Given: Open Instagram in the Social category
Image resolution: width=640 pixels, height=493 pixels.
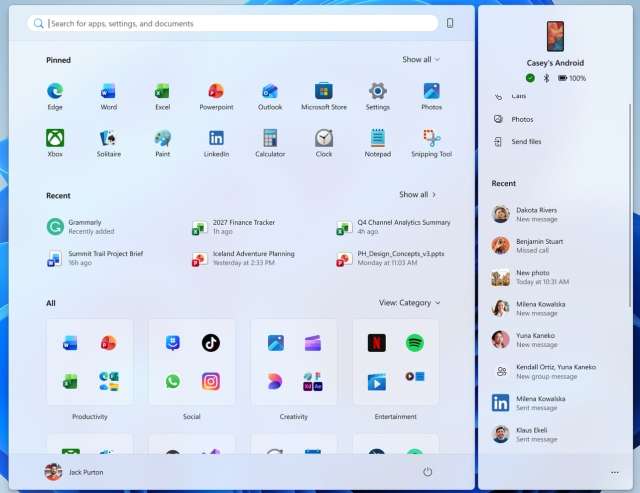Looking at the screenshot, I should [211, 381].
